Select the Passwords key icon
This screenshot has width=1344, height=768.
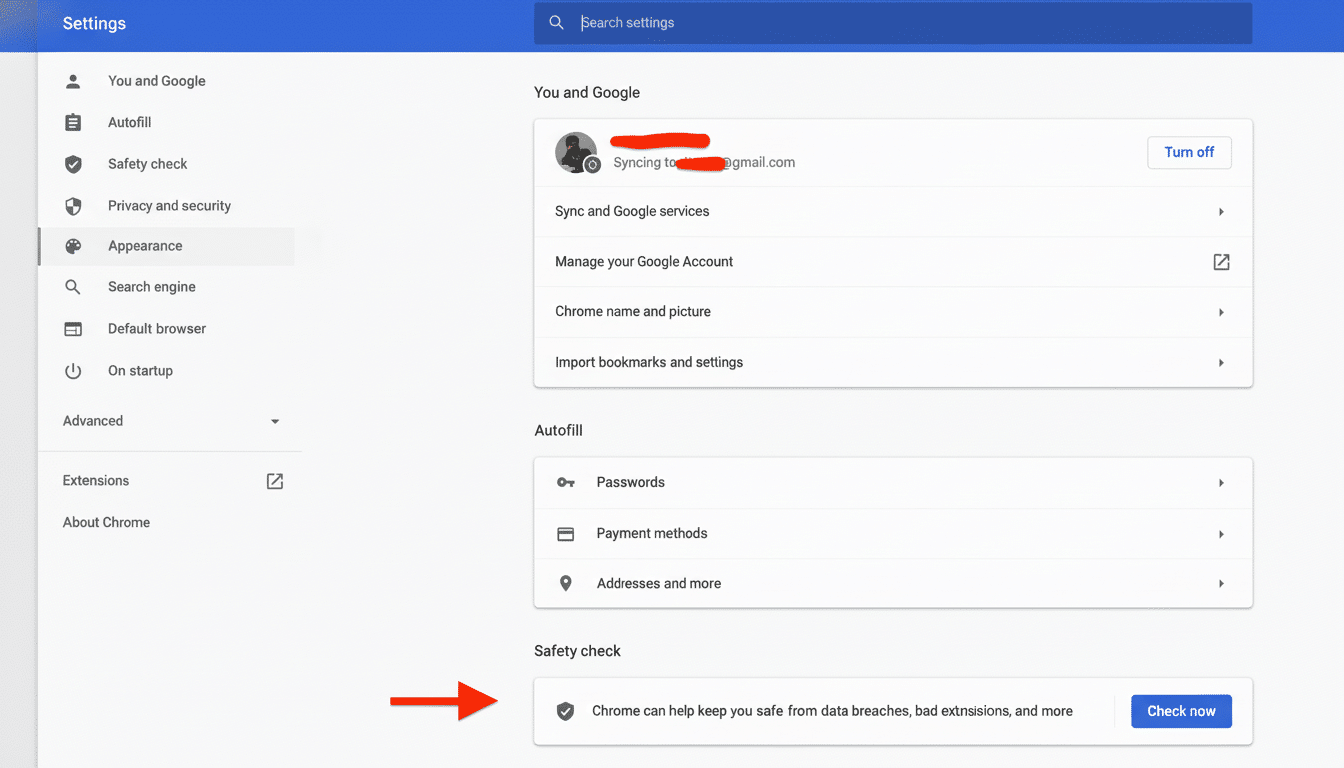point(566,482)
